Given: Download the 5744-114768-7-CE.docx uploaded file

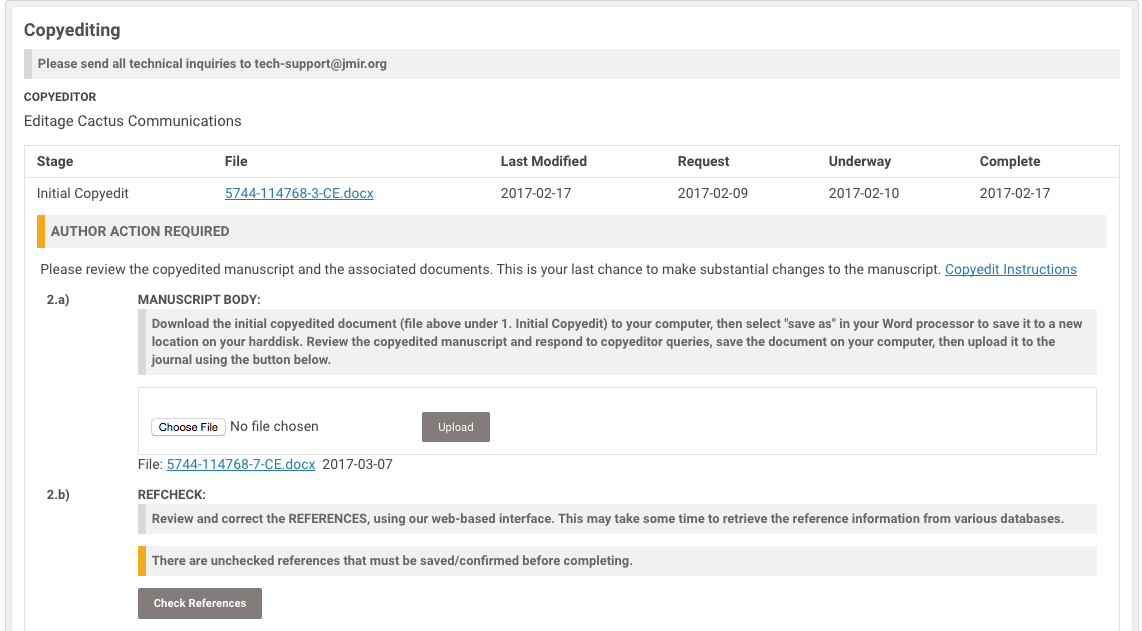Looking at the screenshot, I should [240, 464].
